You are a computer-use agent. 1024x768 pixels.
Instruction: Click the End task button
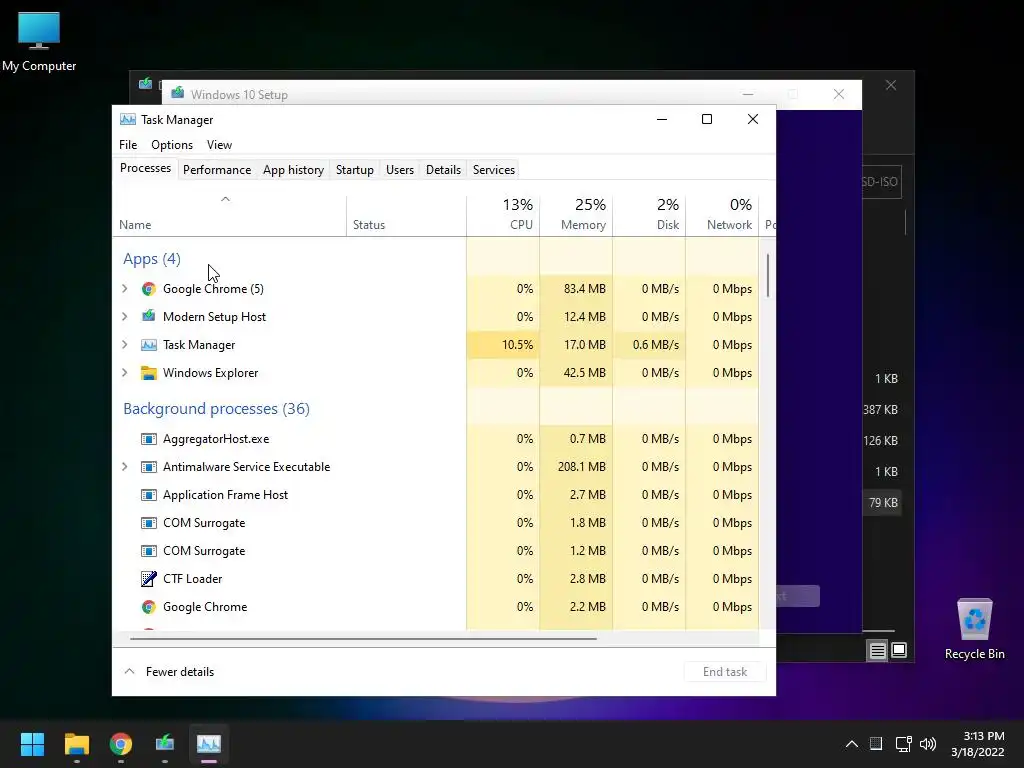click(x=725, y=671)
